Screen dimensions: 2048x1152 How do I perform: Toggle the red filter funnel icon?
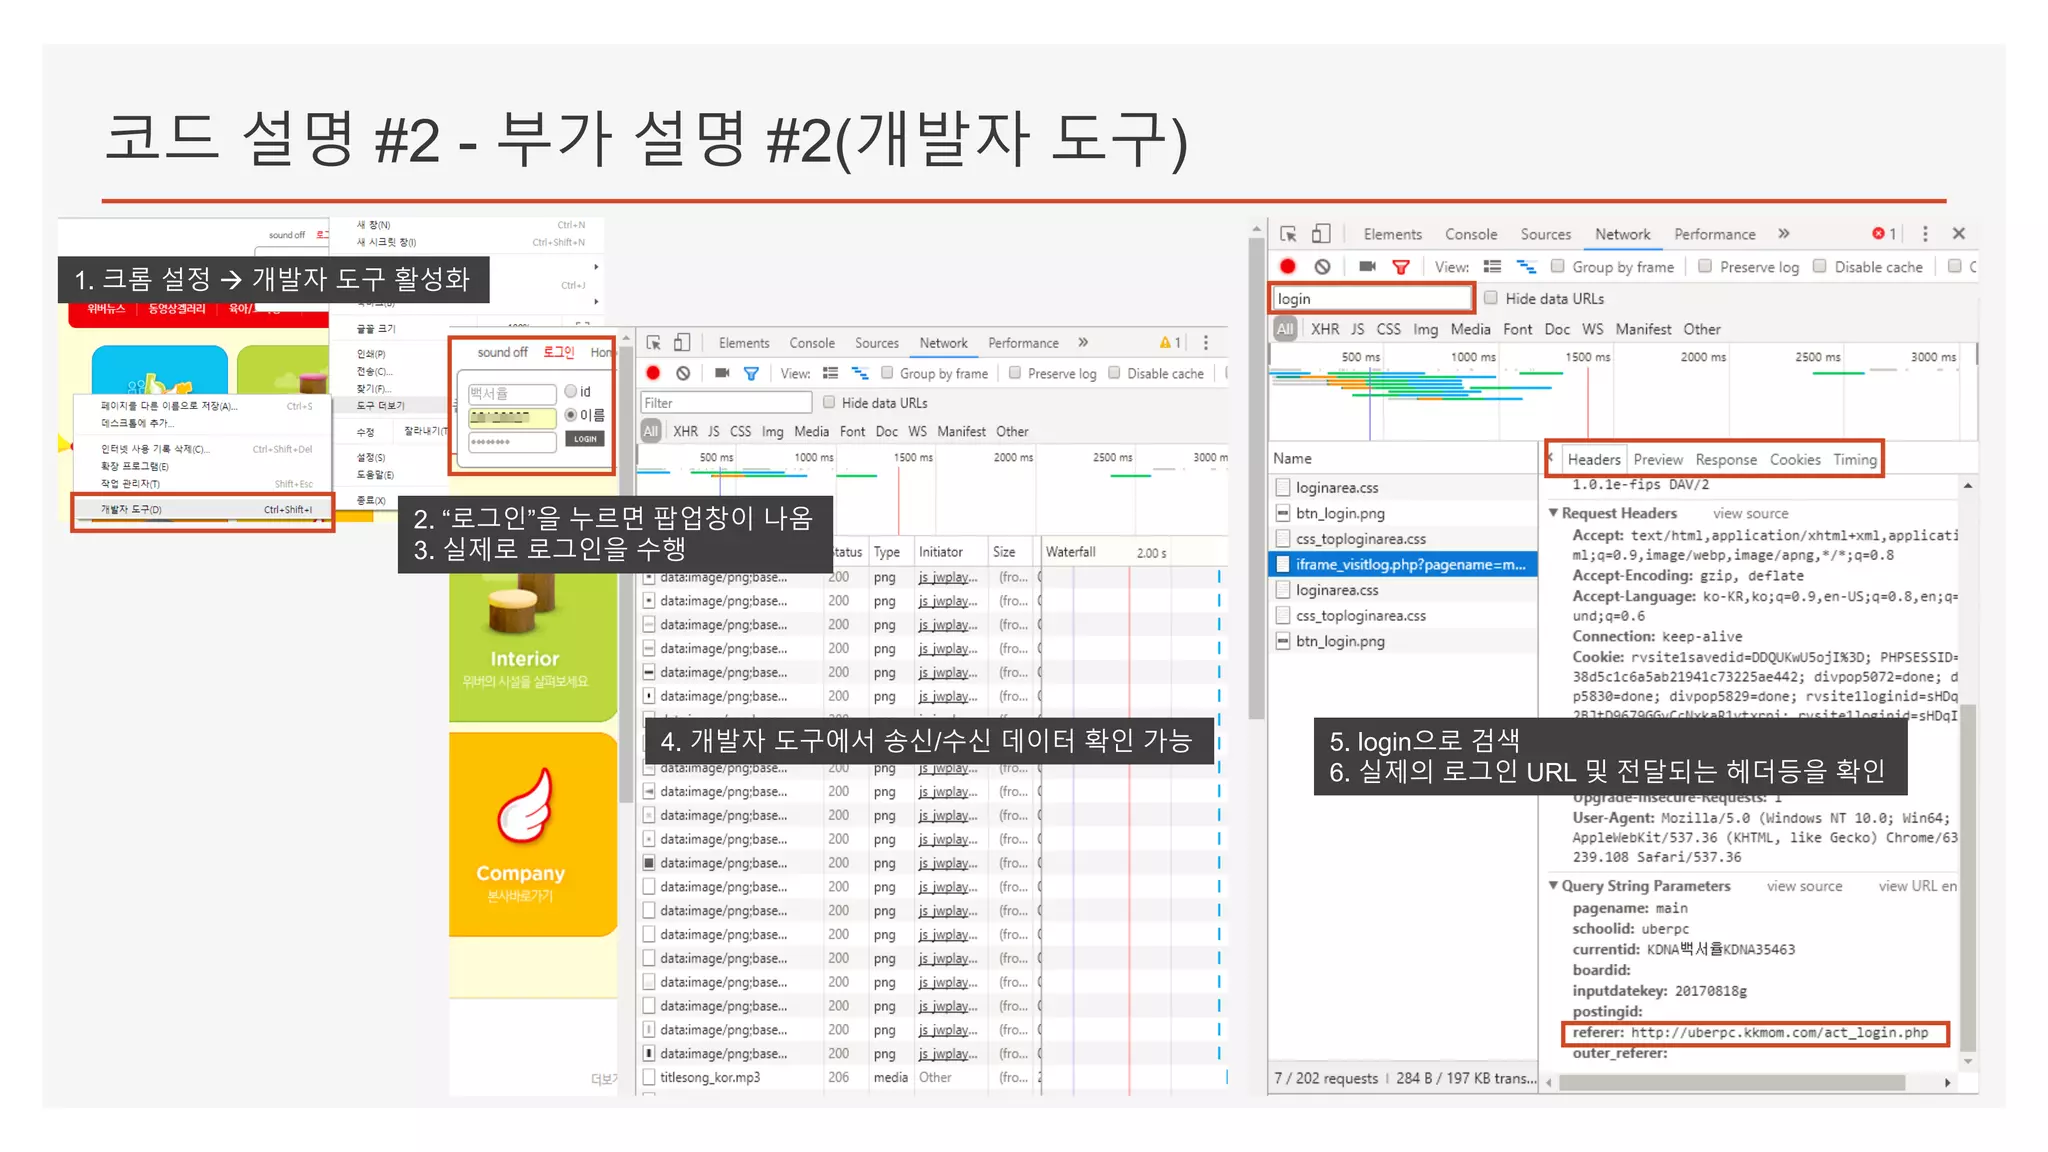[x=1401, y=266]
